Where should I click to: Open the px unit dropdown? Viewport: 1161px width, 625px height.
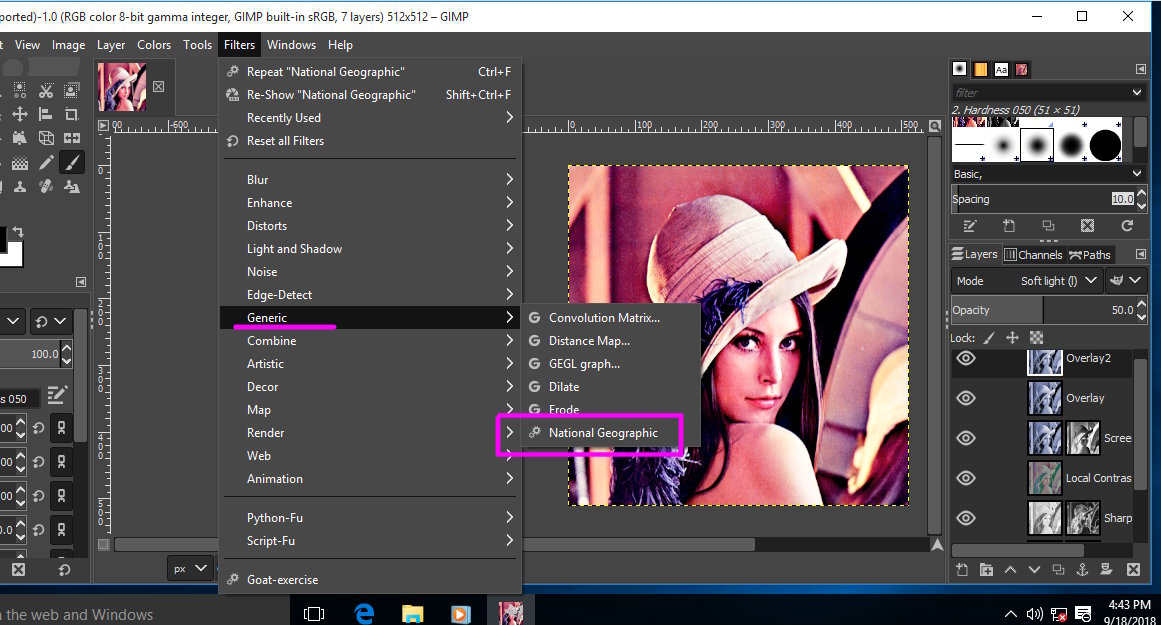(x=190, y=569)
